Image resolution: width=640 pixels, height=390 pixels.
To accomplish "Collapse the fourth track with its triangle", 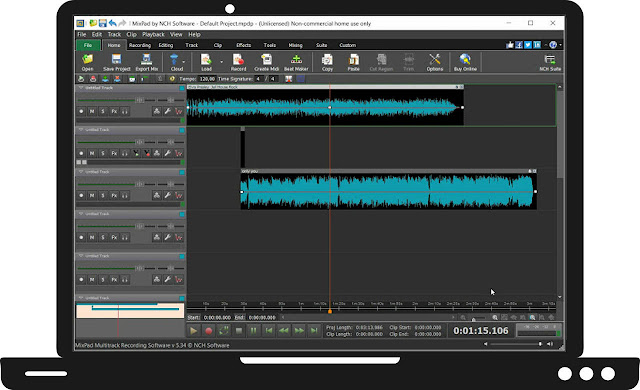I will (x=80, y=214).
